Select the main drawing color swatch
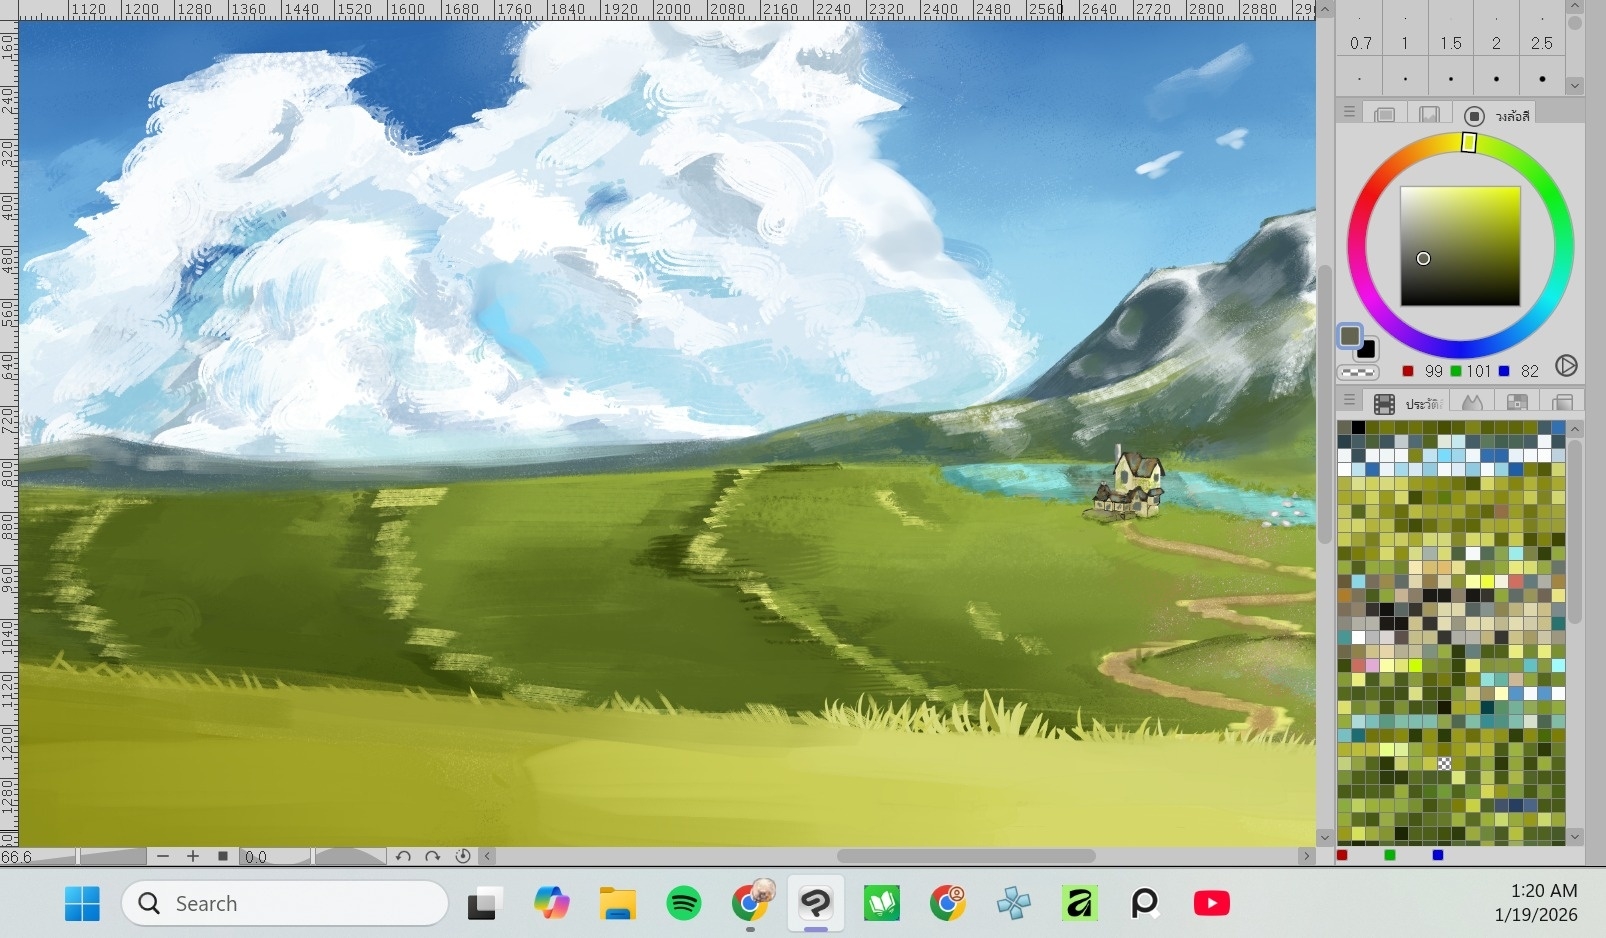Screen dimensions: 1606x938 point(1350,336)
